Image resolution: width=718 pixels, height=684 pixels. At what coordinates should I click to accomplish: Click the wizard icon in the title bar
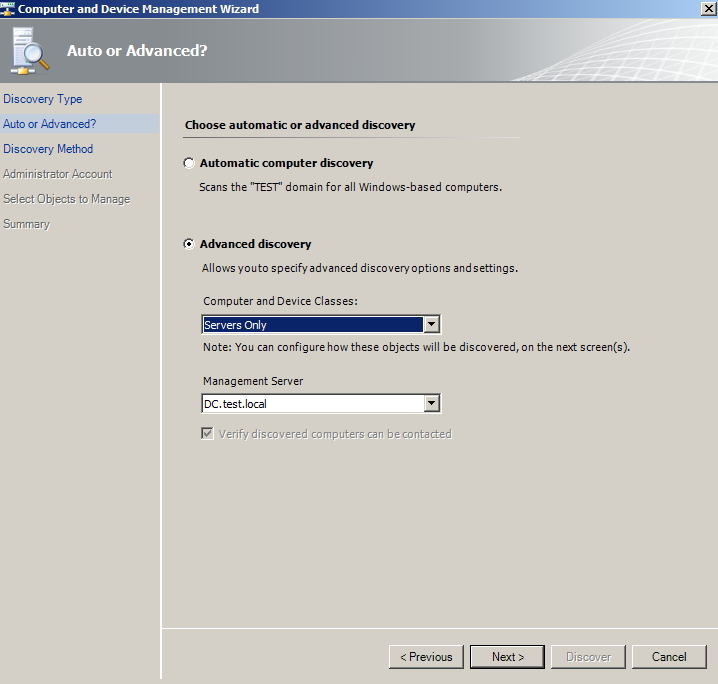point(8,8)
